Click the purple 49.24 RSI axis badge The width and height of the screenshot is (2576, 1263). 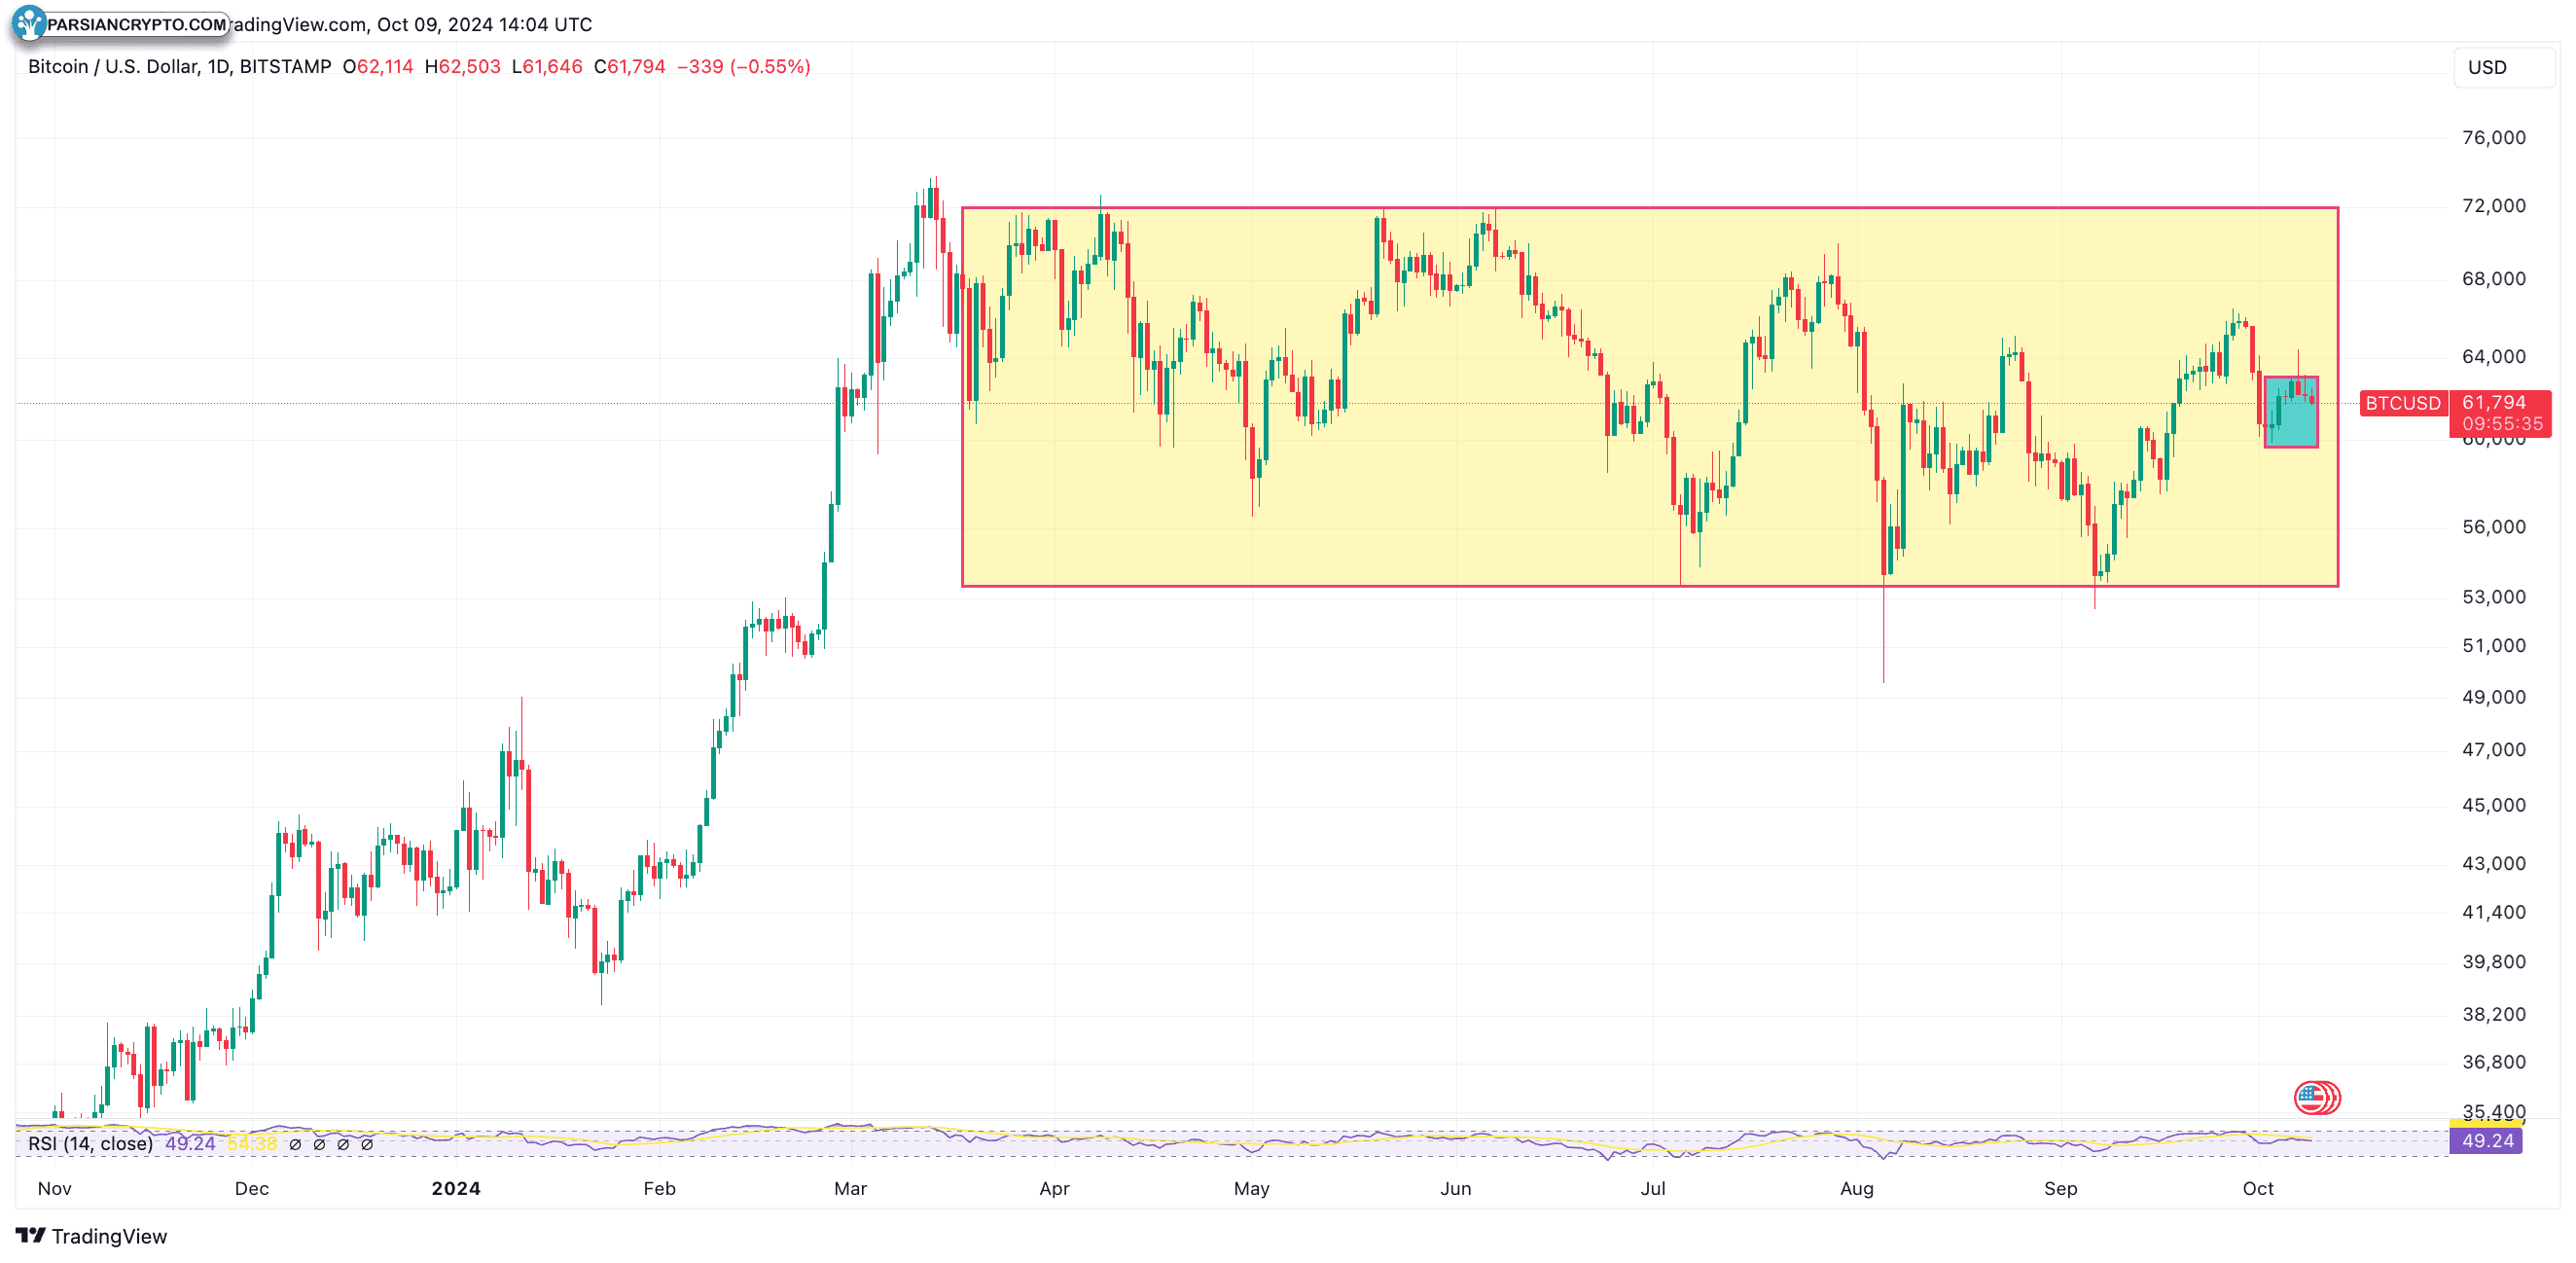pyautogui.click(x=2487, y=1141)
